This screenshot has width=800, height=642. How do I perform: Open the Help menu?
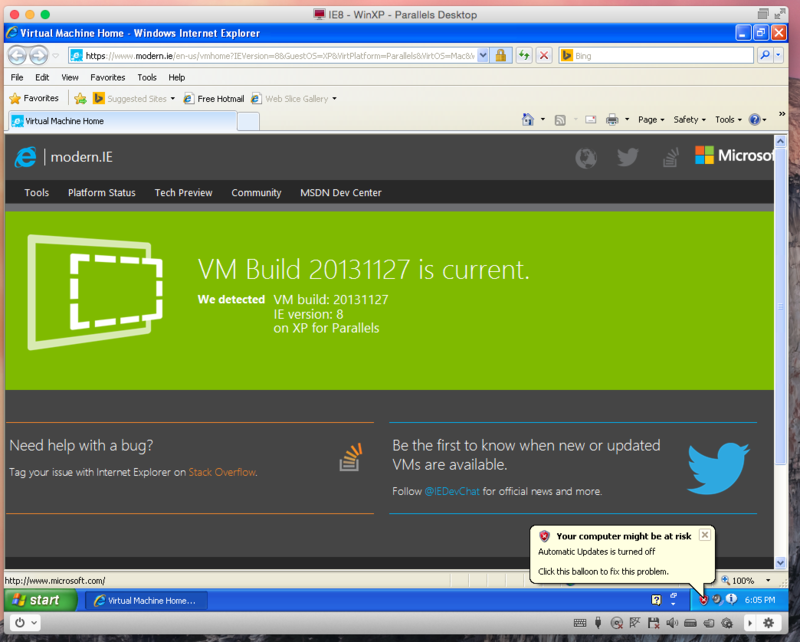pyautogui.click(x=177, y=78)
